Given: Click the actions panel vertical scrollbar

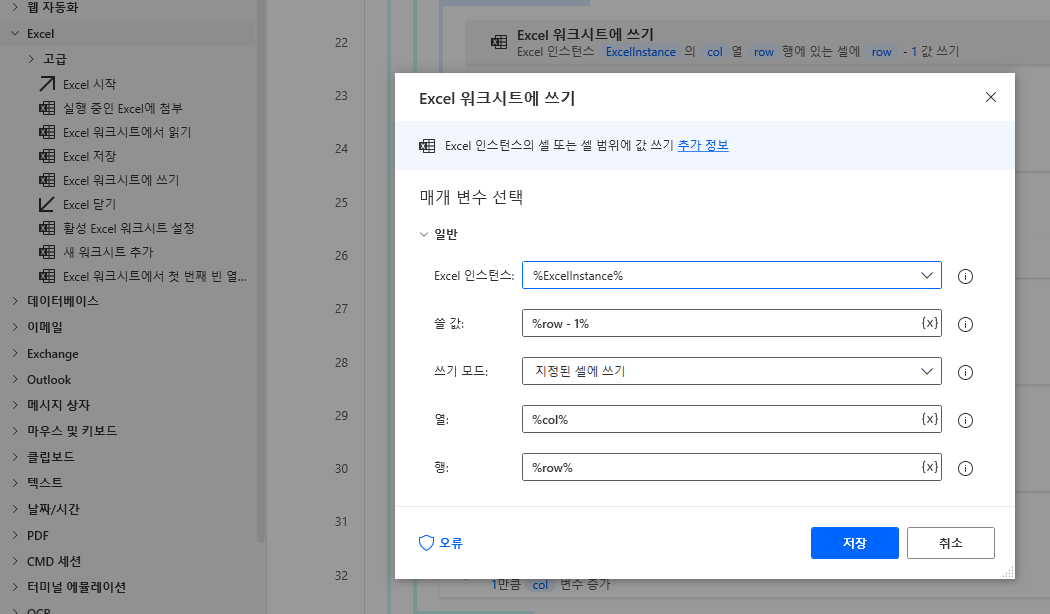Looking at the screenshot, I should click(261, 271).
